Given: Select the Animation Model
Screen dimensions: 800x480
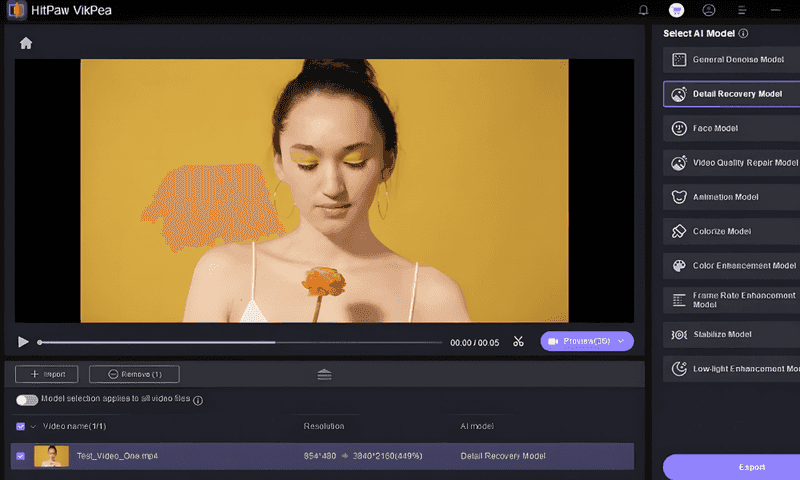Looking at the screenshot, I should [x=732, y=197].
